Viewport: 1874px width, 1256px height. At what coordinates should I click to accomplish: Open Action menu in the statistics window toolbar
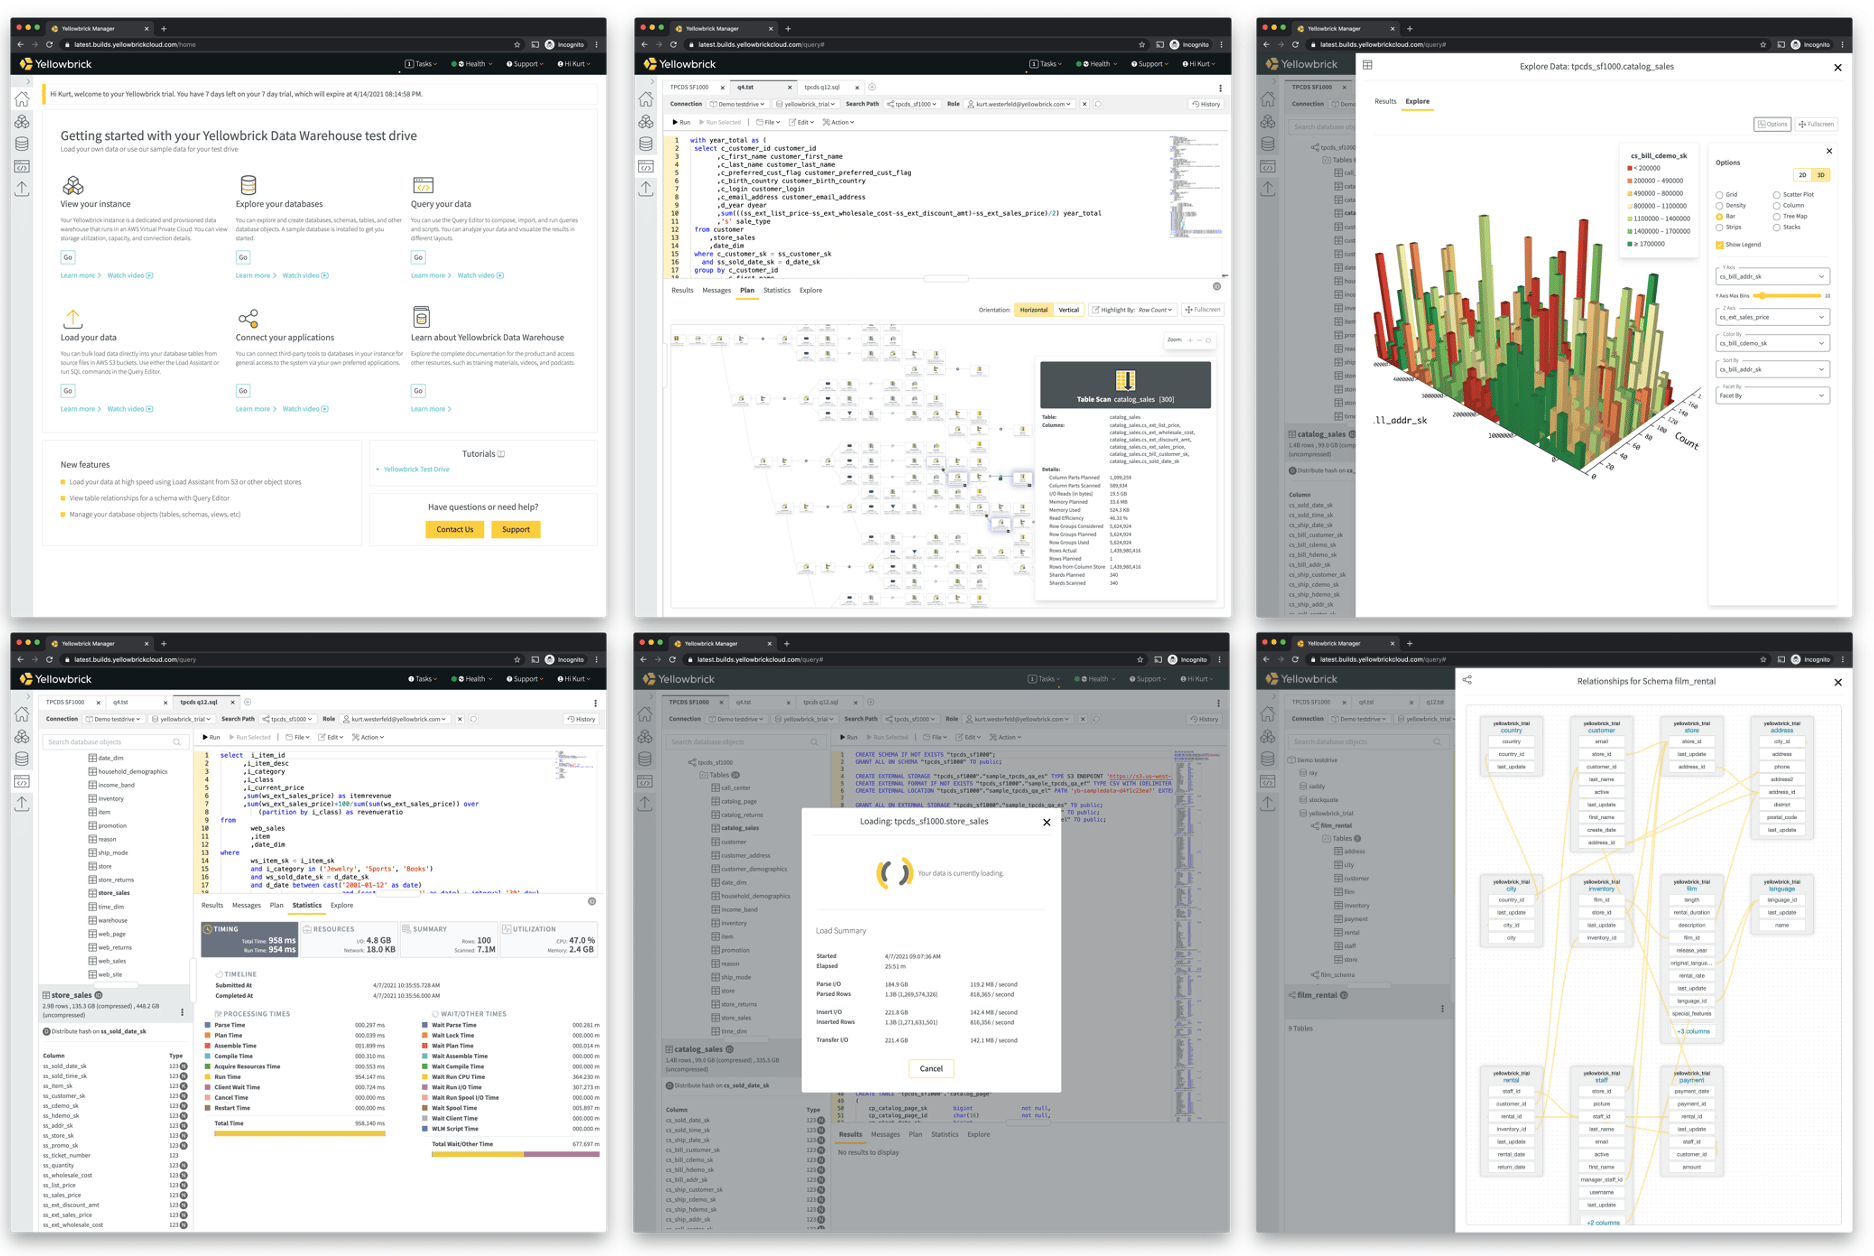[368, 737]
